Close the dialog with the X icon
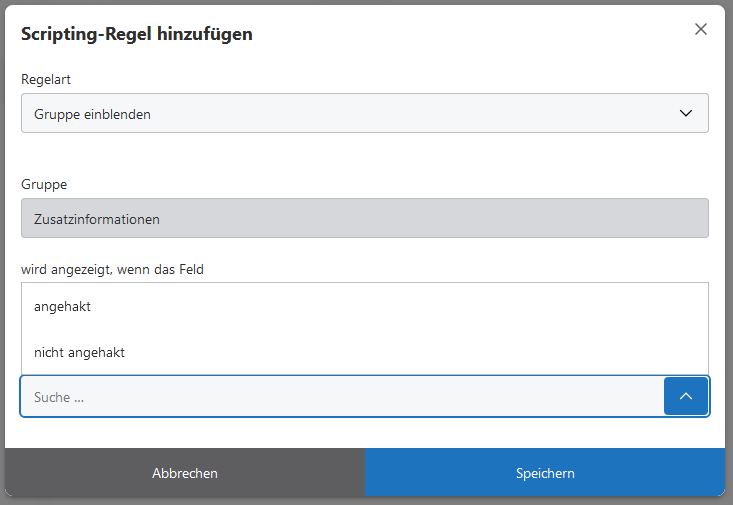The width and height of the screenshot is (733, 505). coord(701,30)
